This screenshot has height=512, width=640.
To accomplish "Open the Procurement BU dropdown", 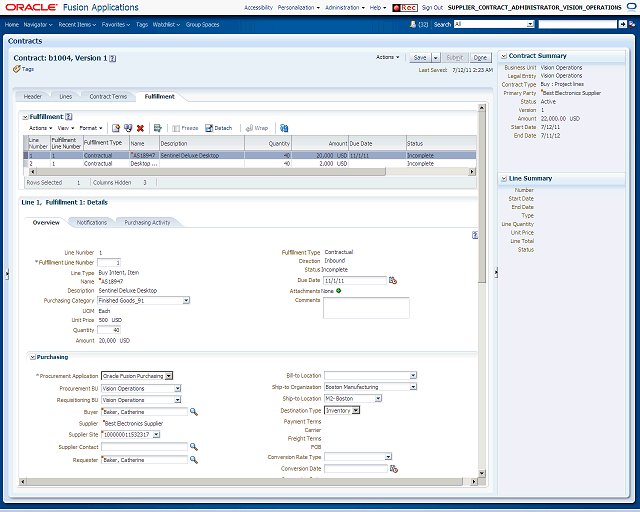I will (178, 389).
